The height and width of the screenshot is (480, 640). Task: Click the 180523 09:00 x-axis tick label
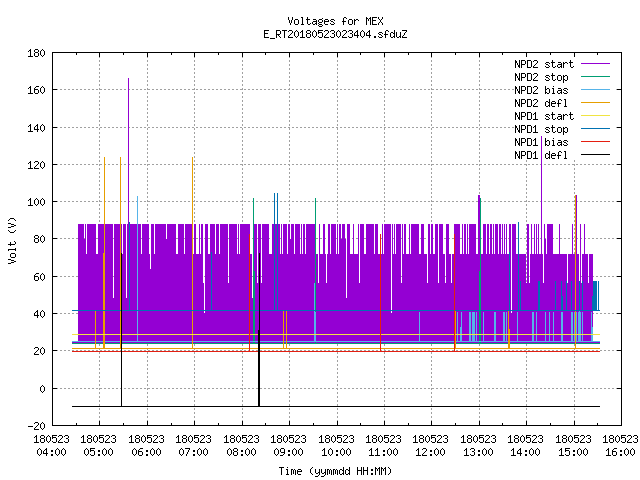click(x=288, y=446)
